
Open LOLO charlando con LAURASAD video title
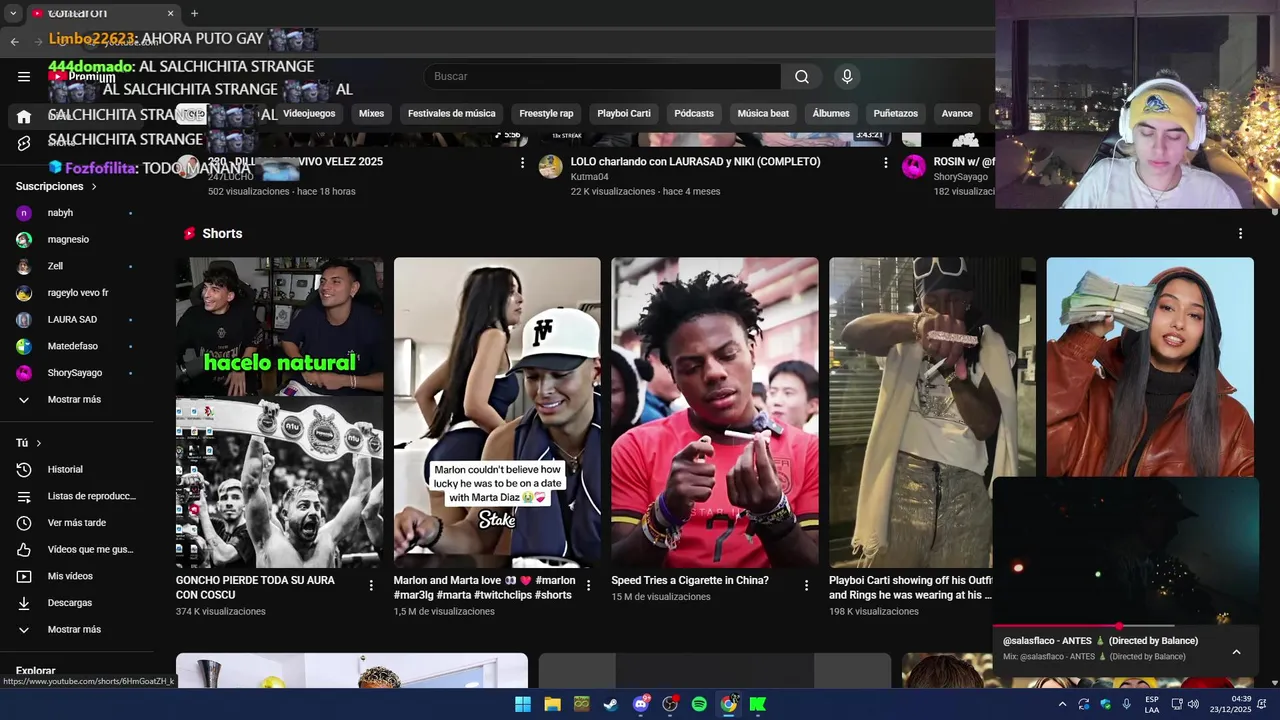(x=695, y=162)
